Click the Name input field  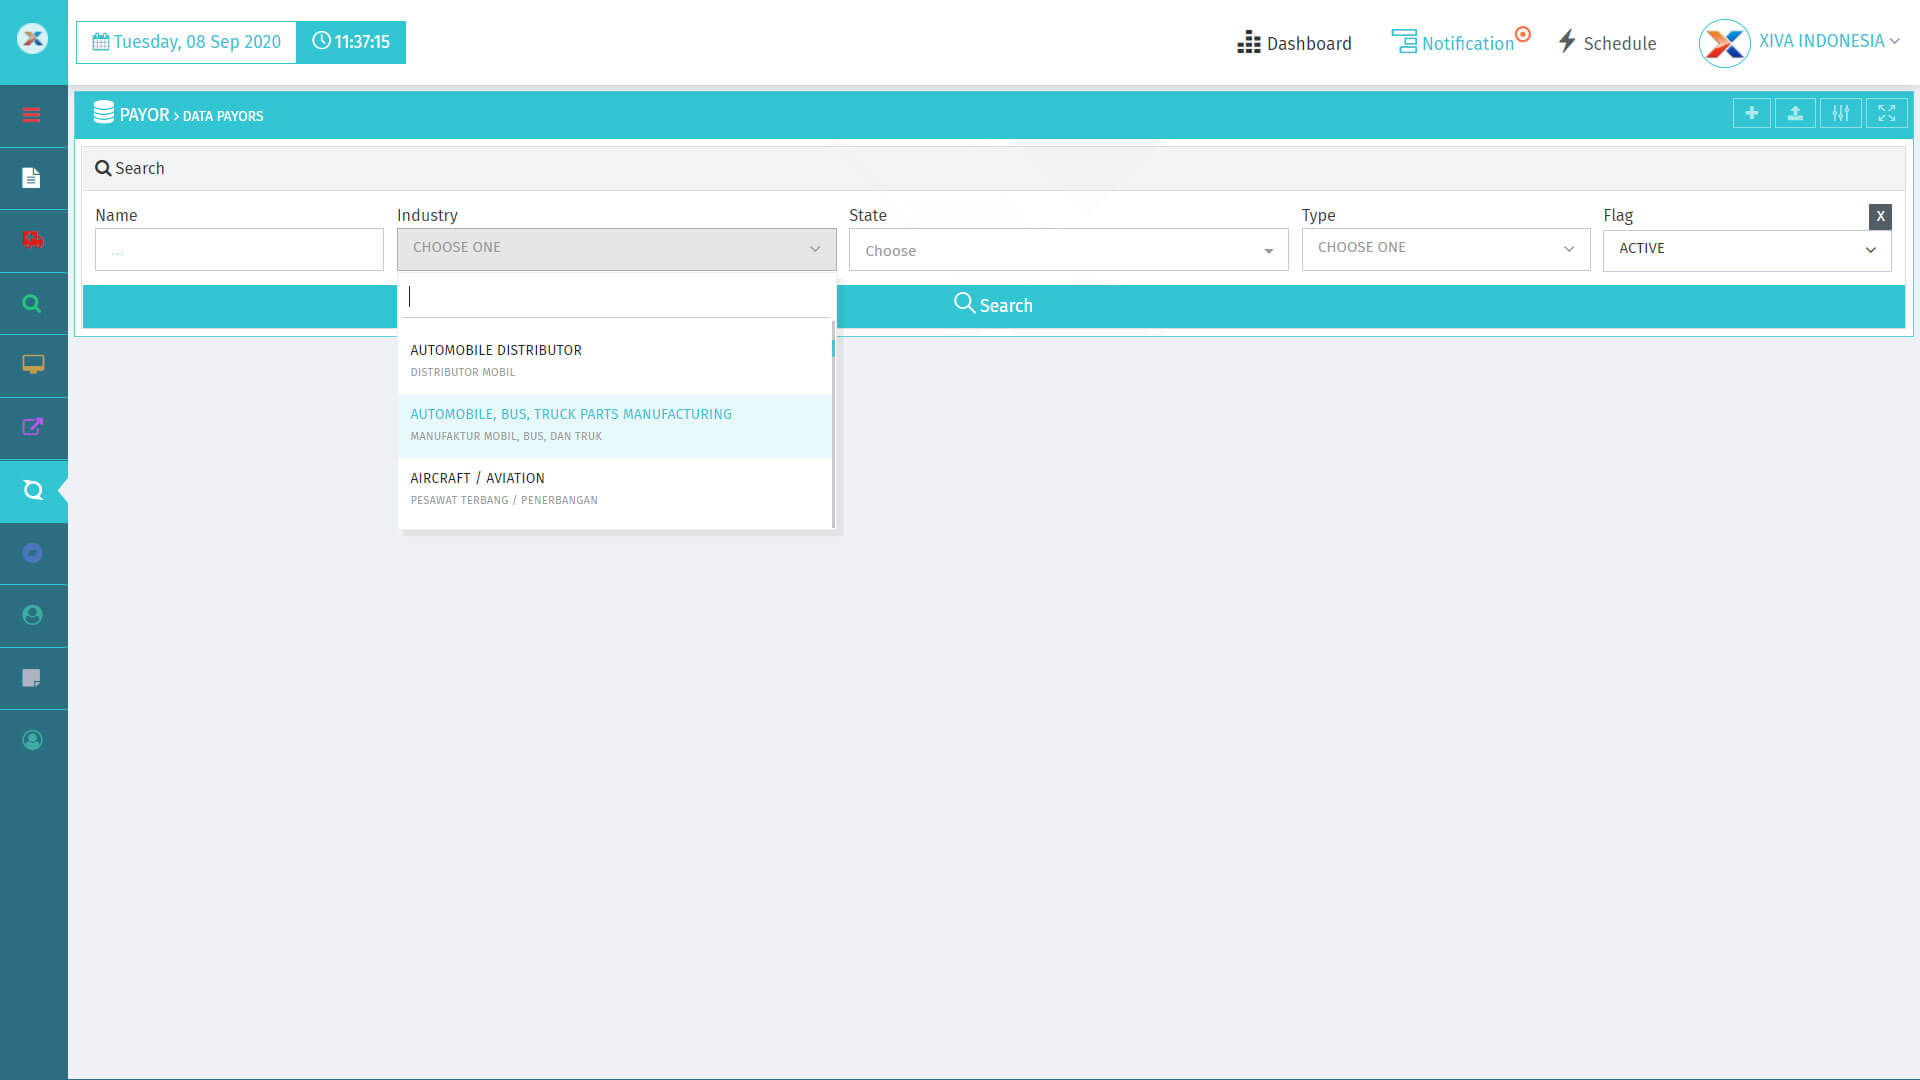click(x=239, y=250)
